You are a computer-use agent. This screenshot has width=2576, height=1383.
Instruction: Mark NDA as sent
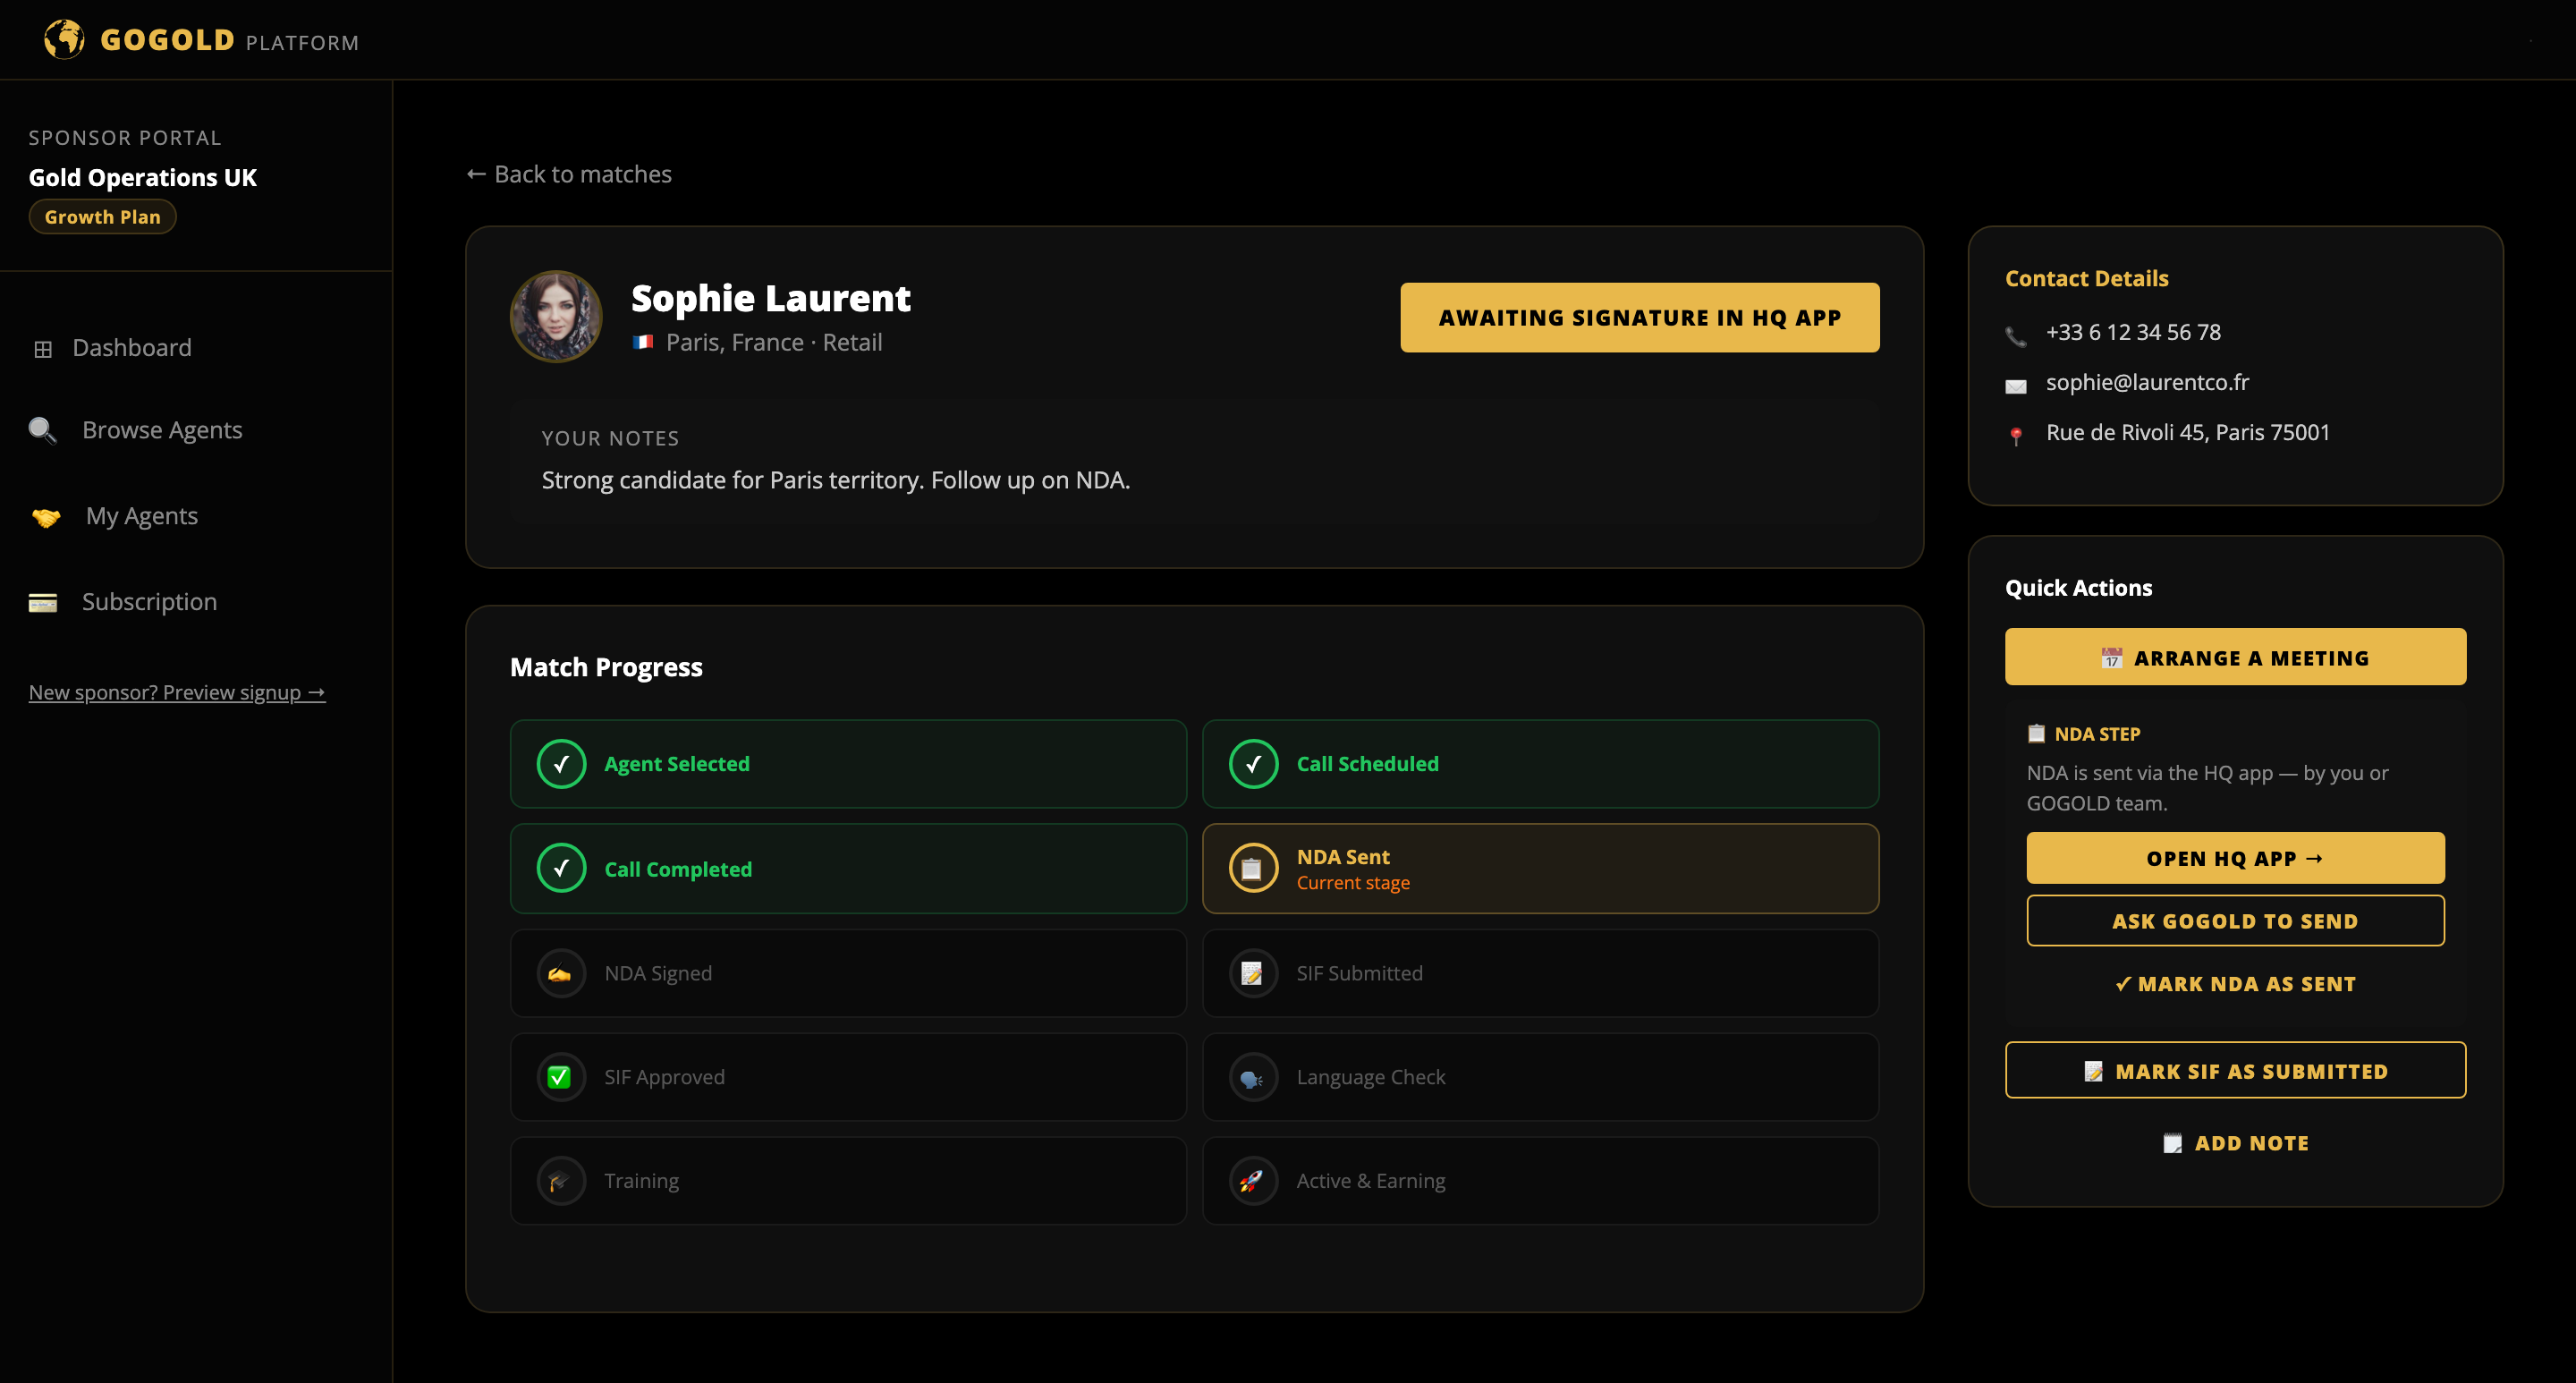pos(2235,984)
